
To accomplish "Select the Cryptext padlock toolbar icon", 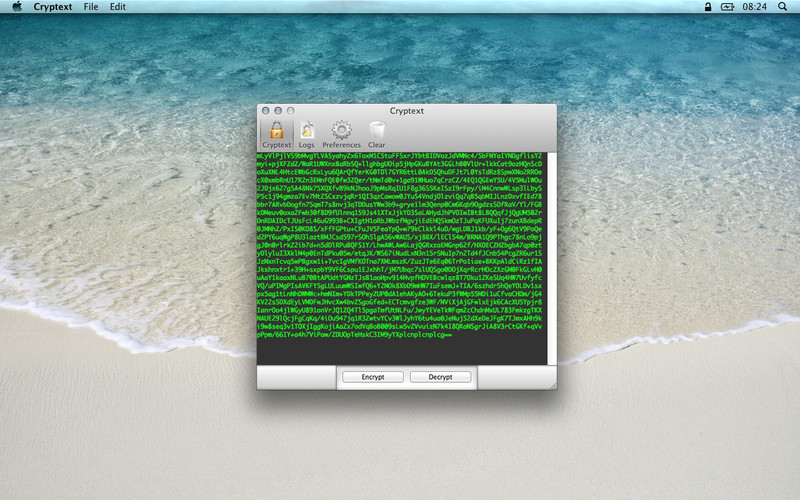I will pos(277,131).
